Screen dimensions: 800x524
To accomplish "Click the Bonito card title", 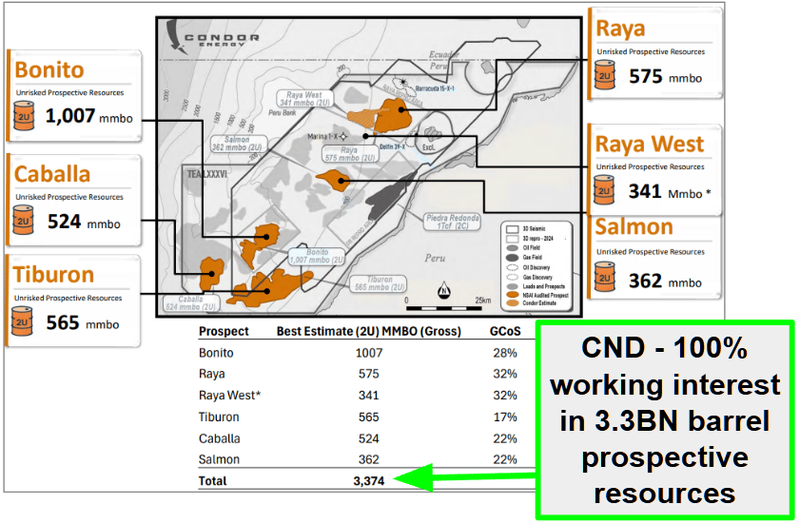I will (x=49, y=70).
